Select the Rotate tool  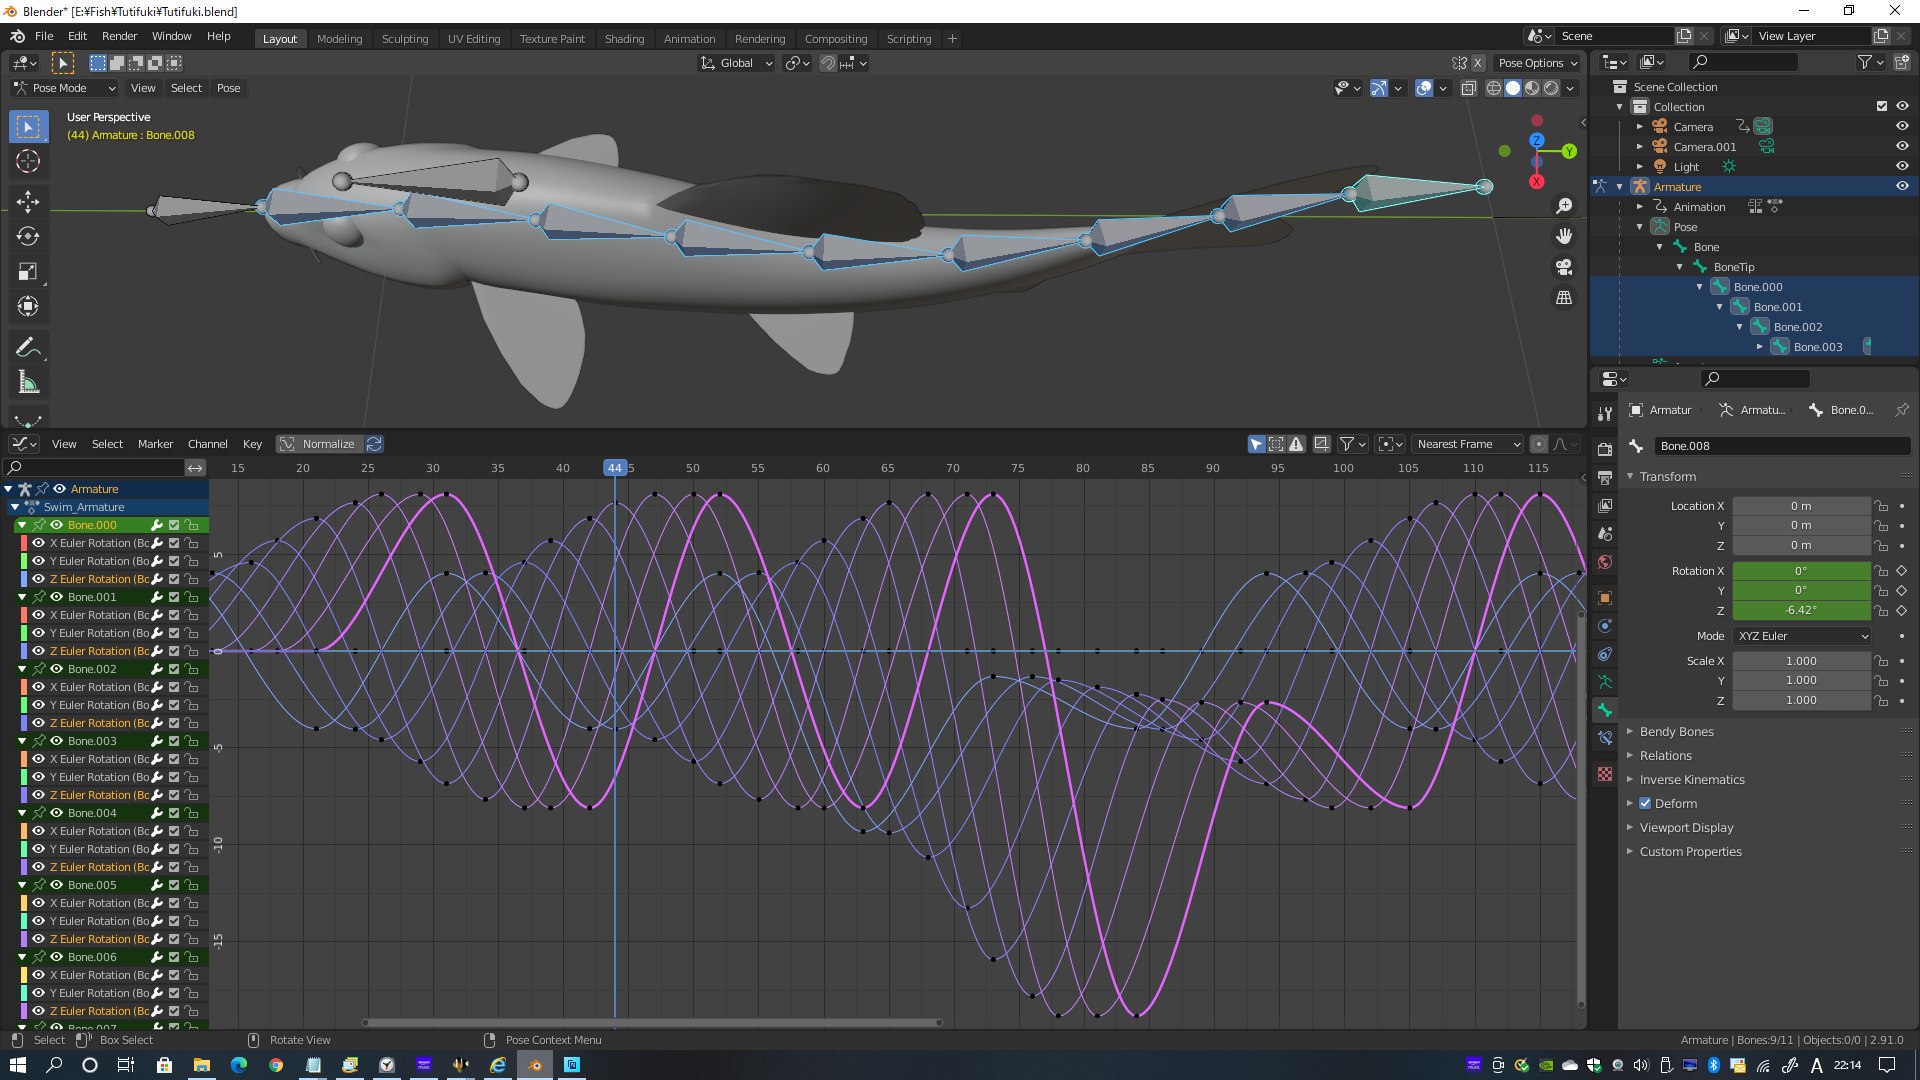tap(28, 237)
